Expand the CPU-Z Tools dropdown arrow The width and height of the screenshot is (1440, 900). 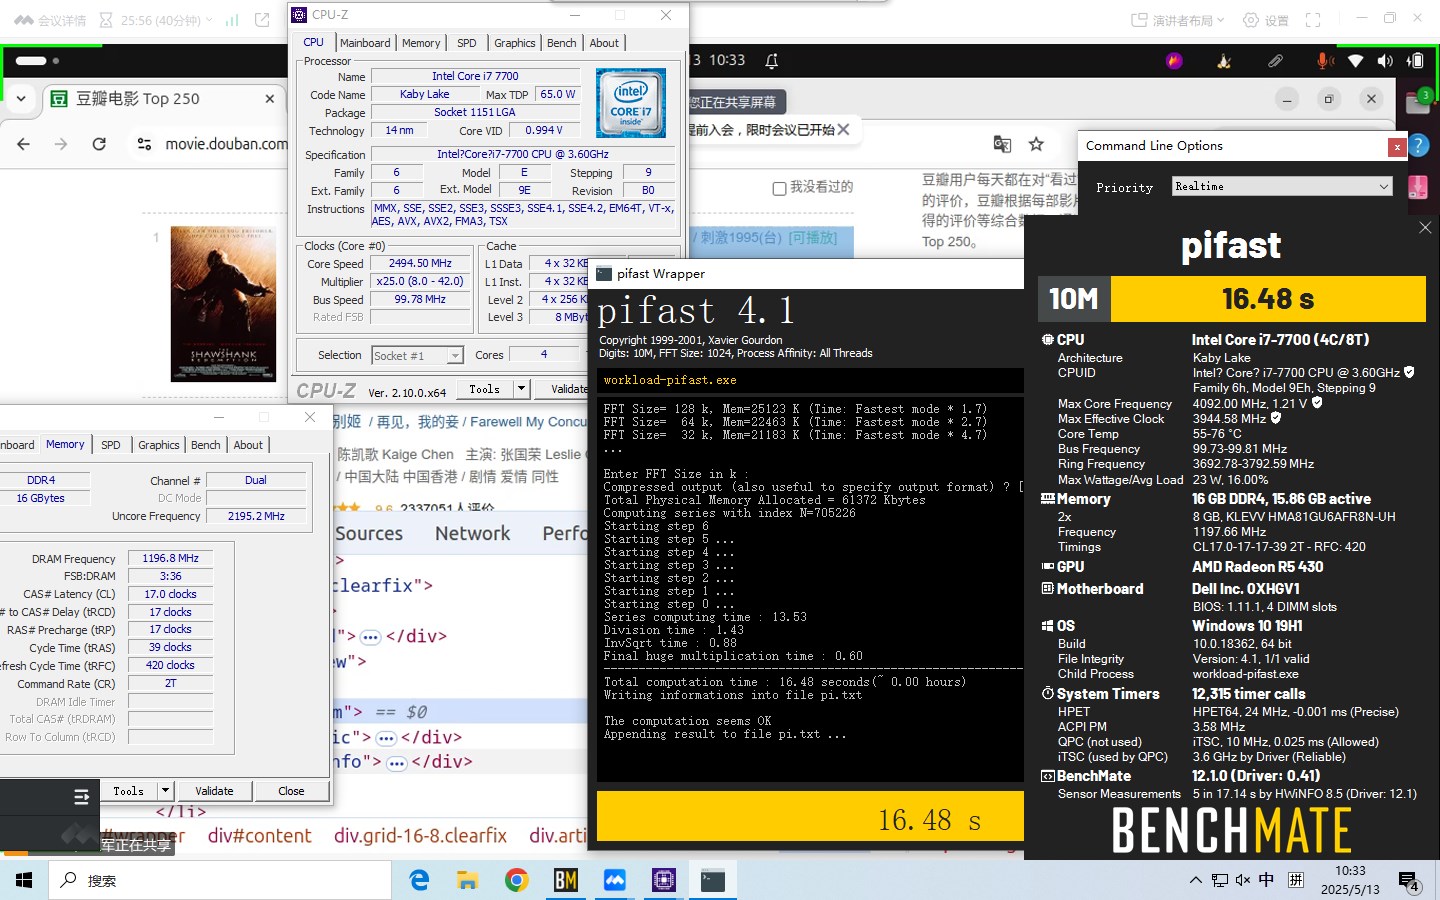point(521,389)
